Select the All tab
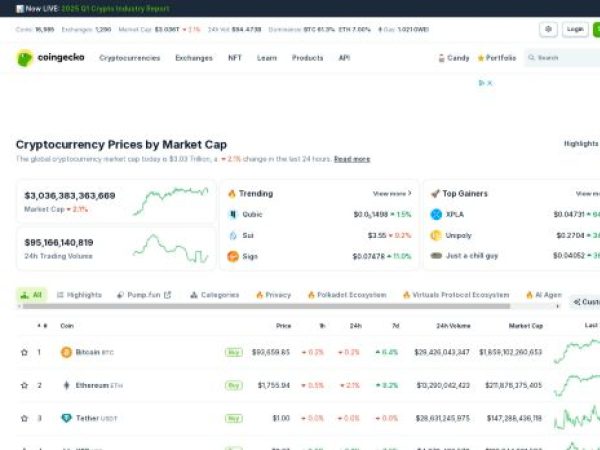Image resolution: width=600 pixels, height=450 pixels. 31,295
